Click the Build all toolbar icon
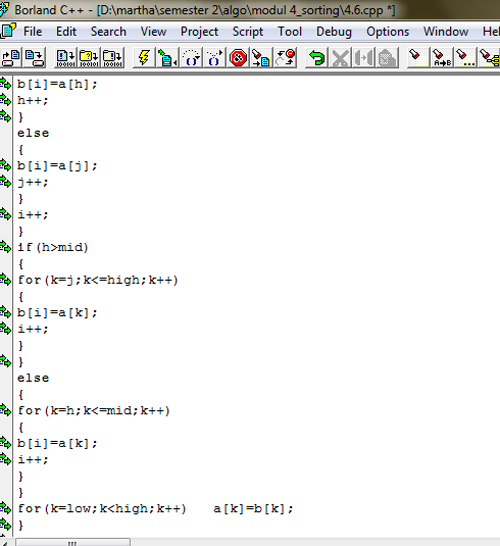500x546 pixels. (112, 57)
